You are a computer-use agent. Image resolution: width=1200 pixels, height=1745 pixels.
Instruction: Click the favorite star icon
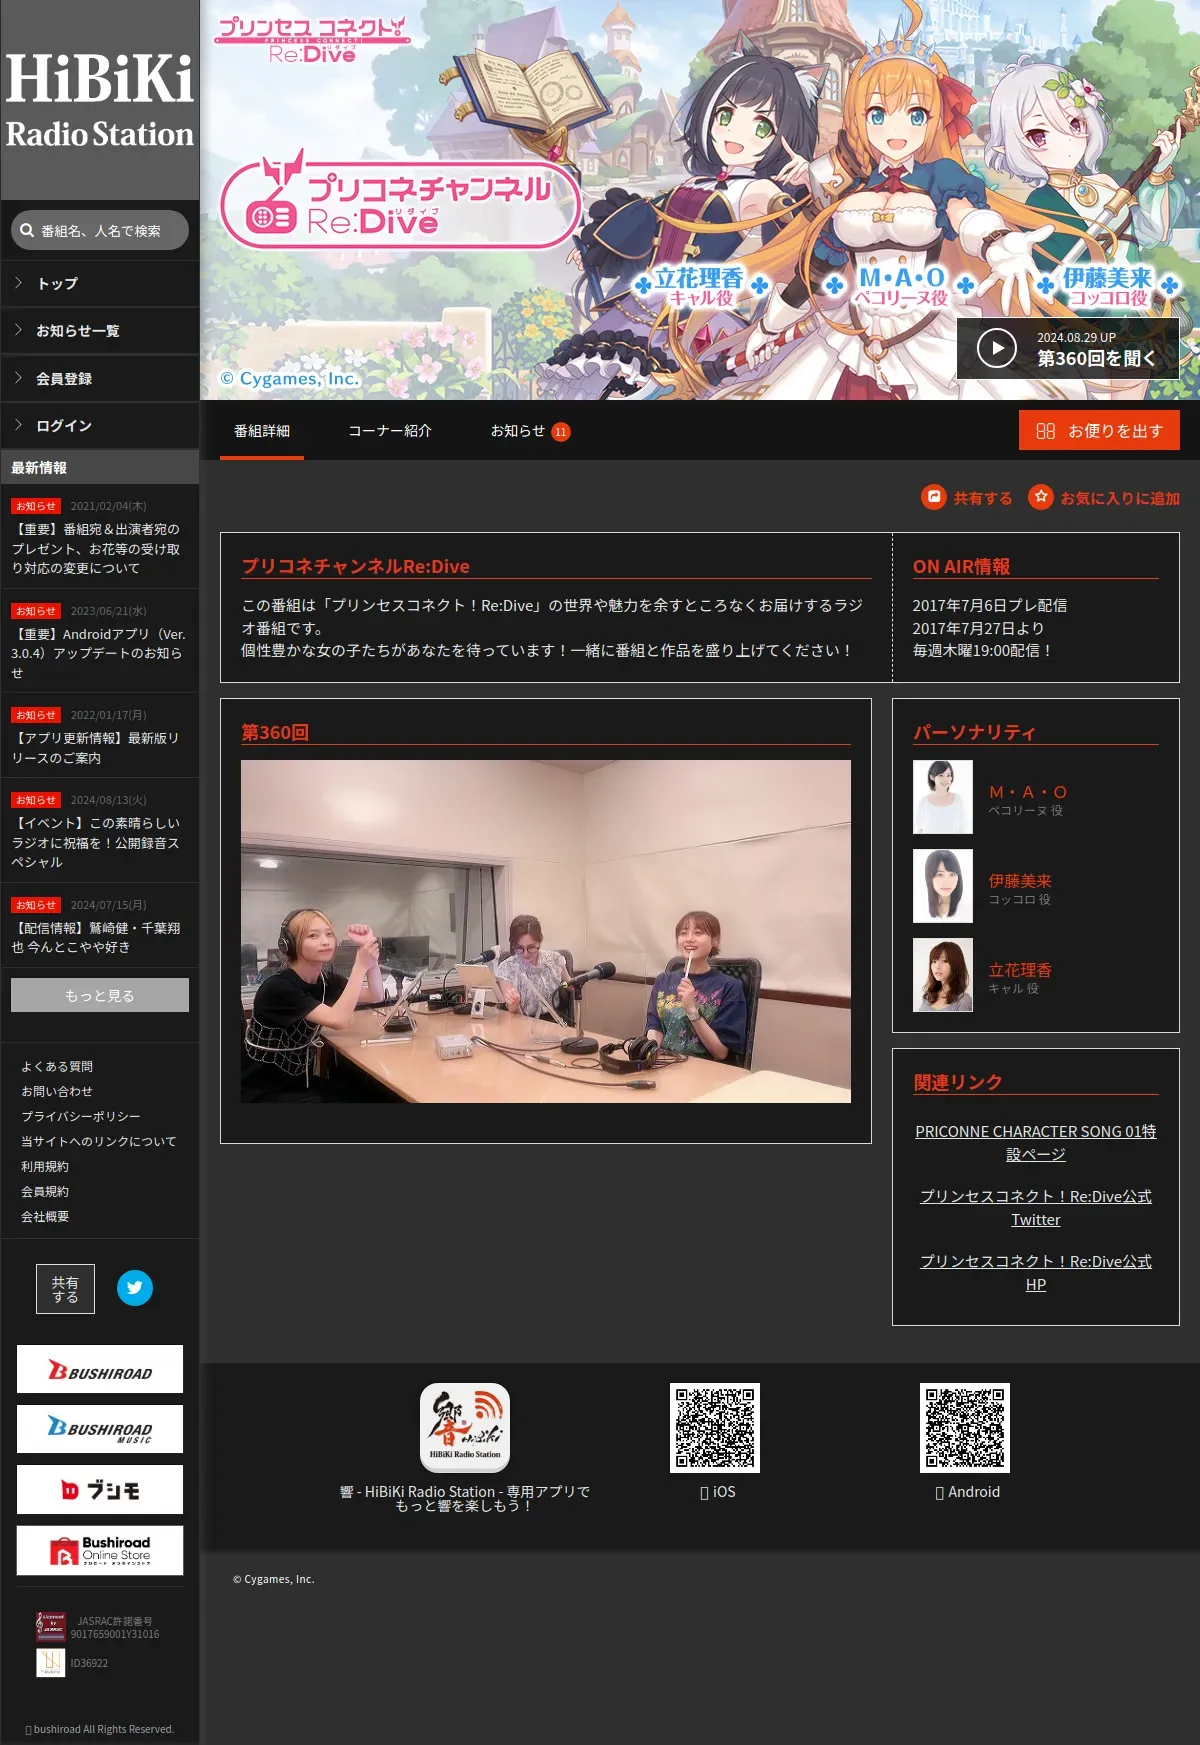[x=1041, y=496]
